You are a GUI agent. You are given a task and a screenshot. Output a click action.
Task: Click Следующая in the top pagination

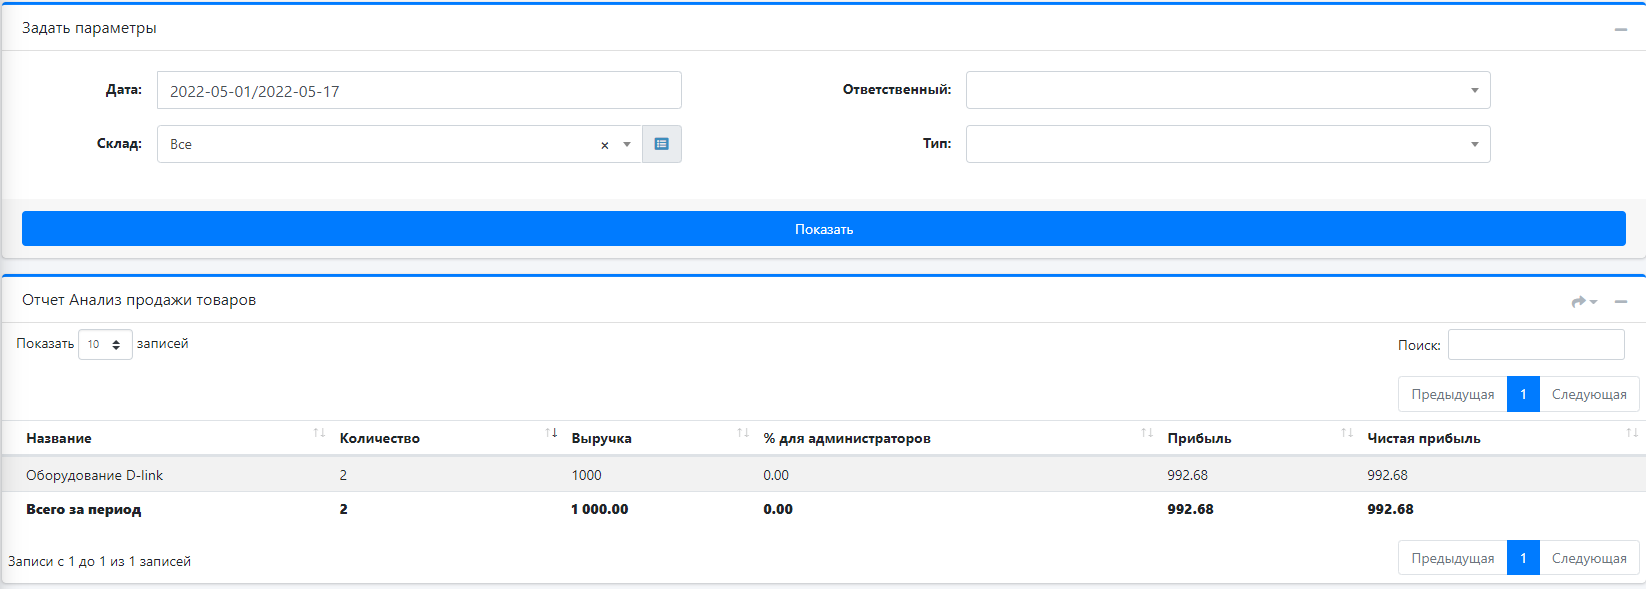tap(1588, 394)
